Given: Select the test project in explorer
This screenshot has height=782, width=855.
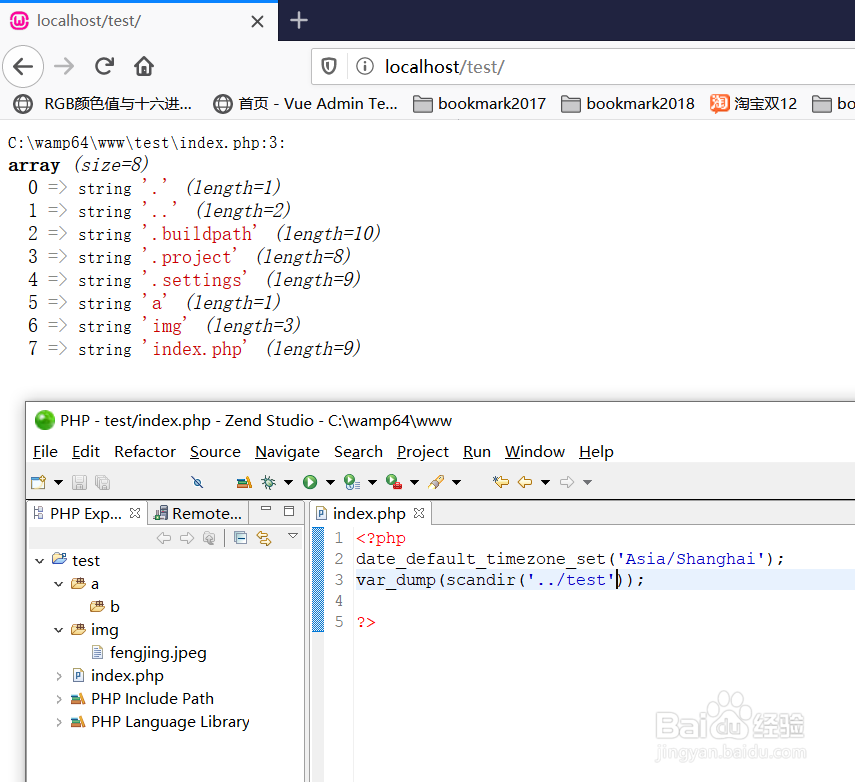Looking at the screenshot, I should pyautogui.click(x=76, y=560).
